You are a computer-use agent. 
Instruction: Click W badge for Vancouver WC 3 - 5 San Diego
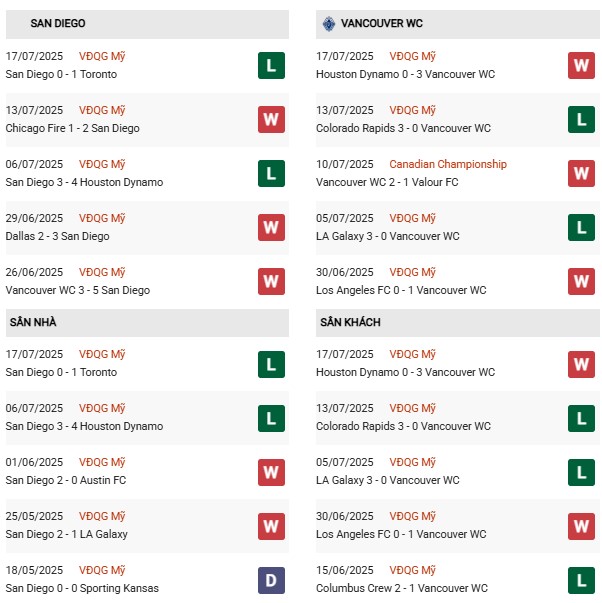coord(271,282)
